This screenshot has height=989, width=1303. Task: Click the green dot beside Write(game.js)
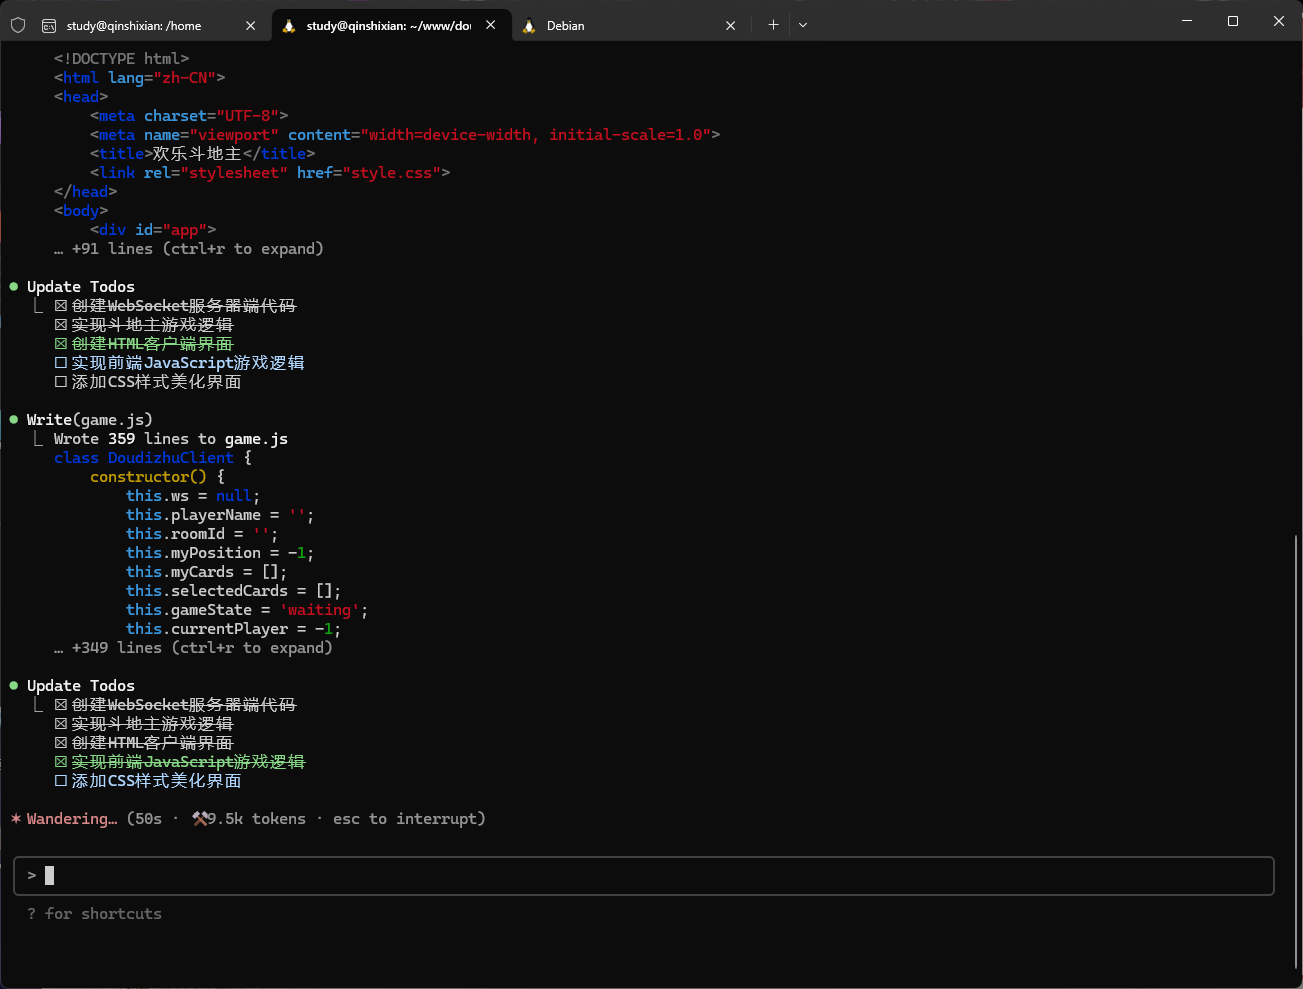tap(13, 418)
